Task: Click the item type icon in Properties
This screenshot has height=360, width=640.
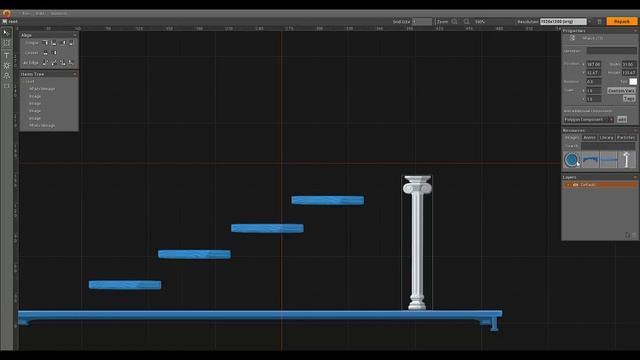Action: [x=572, y=38]
